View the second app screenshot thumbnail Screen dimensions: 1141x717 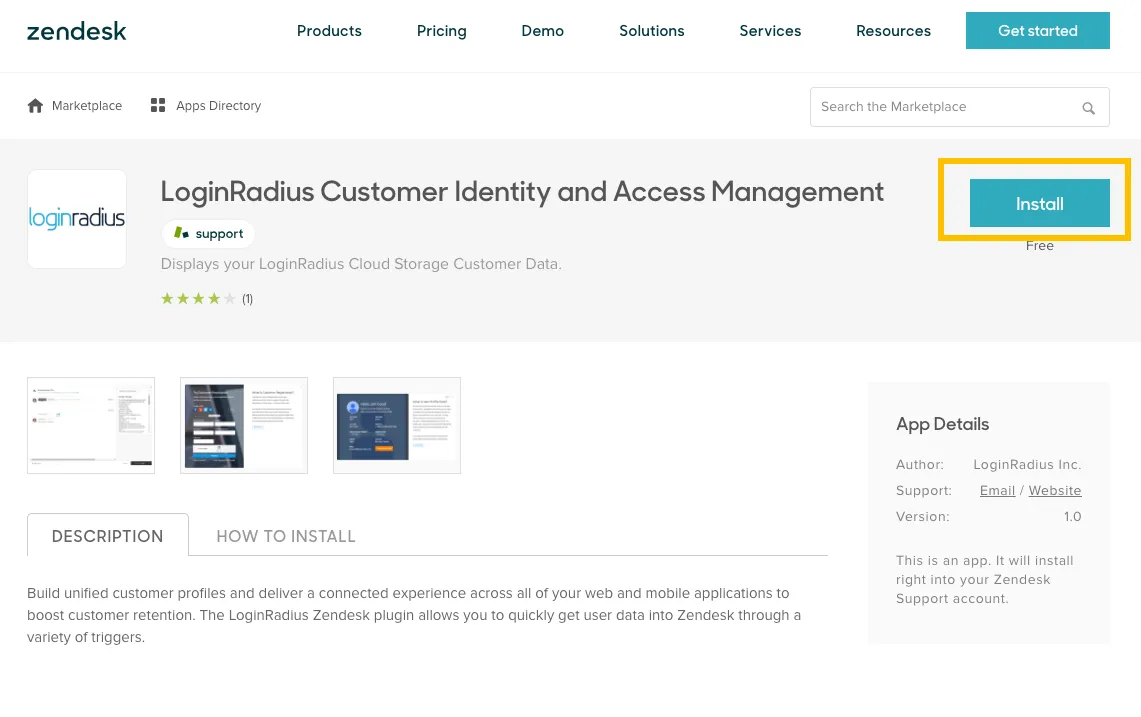click(x=244, y=425)
